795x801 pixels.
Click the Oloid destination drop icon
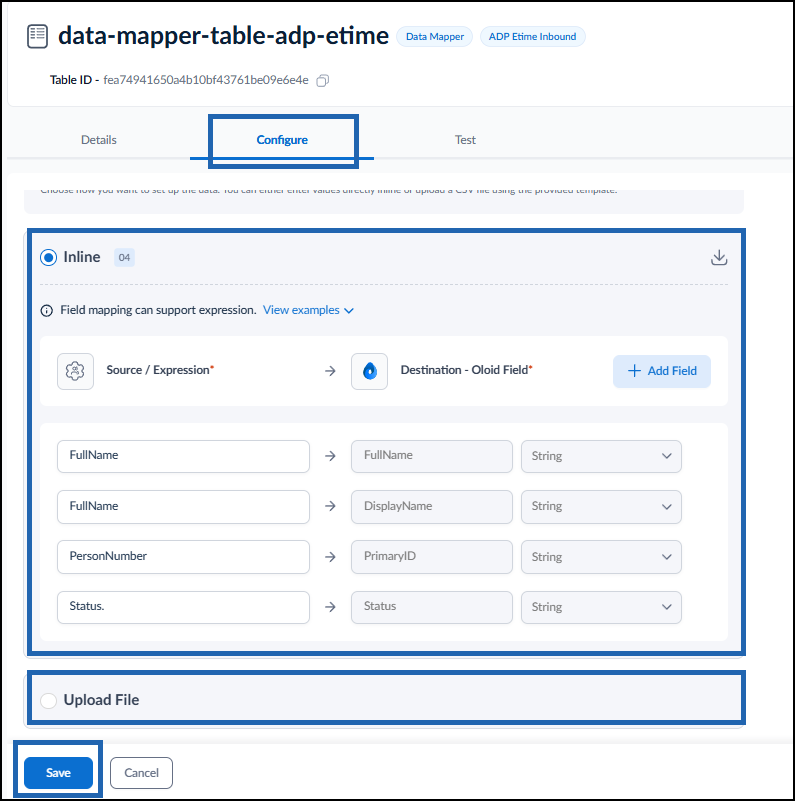point(369,371)
